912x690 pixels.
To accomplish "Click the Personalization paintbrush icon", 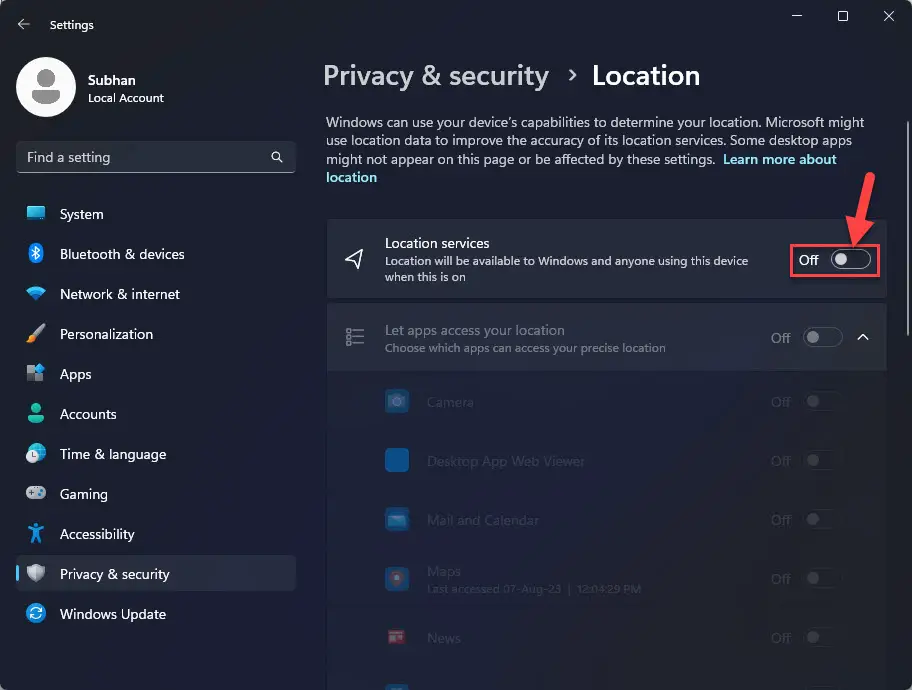I will [36, 333].
